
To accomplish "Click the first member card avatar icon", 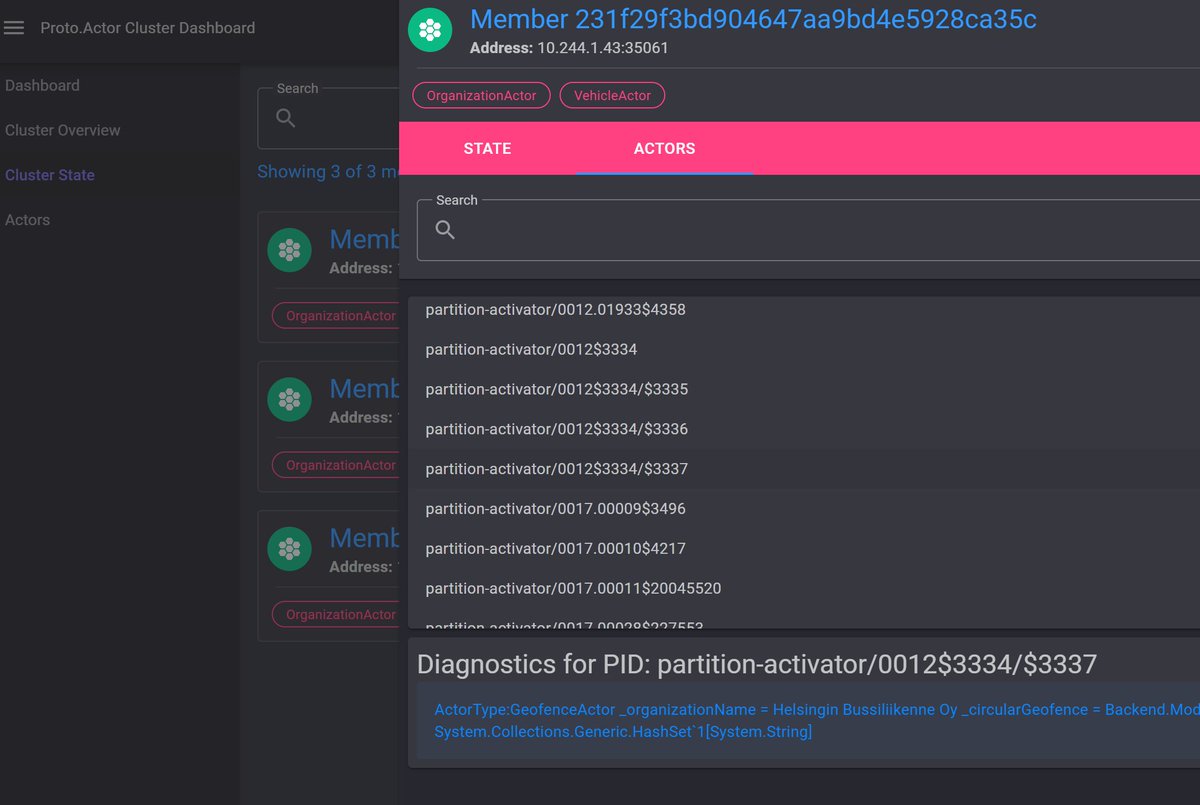I will [x=289, y=251].
